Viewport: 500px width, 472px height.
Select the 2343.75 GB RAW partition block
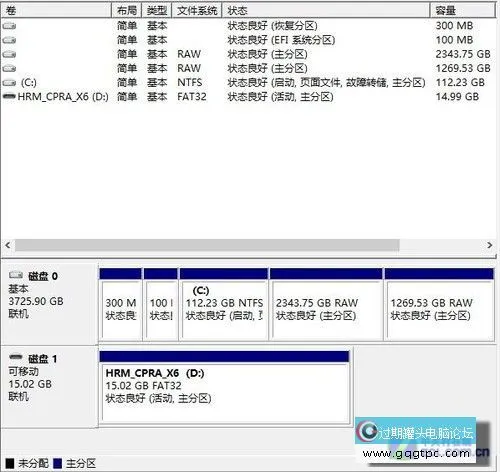pyautogui.click(x=326, y=305)
